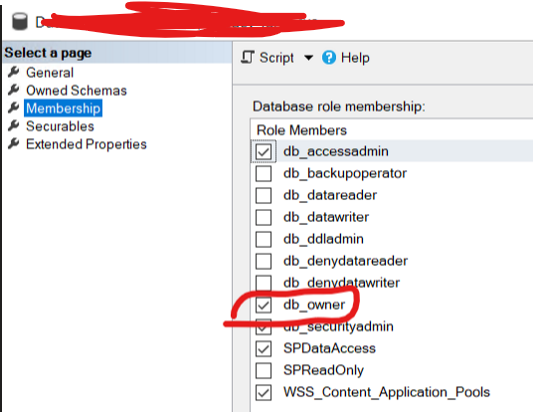
Task: Click wrench icon next to General
Action: [x=14, y=72]
